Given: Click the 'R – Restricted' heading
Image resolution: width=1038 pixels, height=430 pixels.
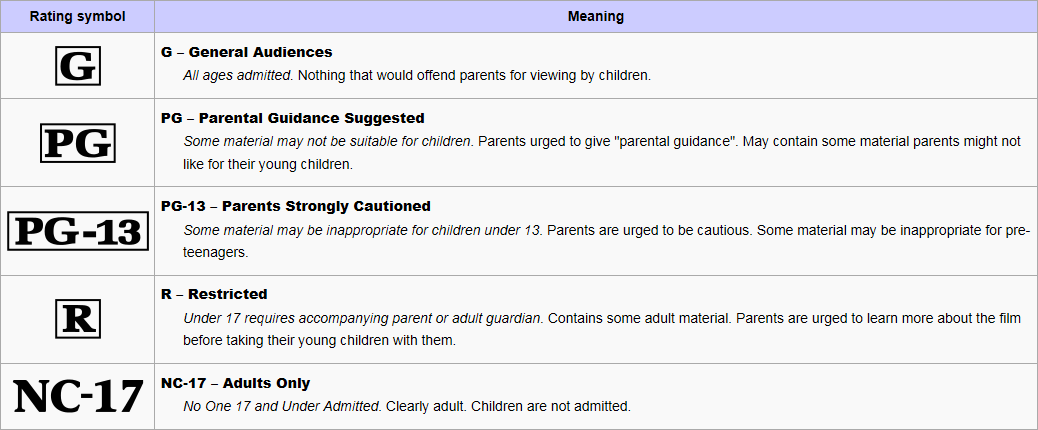Looking at the screenshot, I should point(214,294).
